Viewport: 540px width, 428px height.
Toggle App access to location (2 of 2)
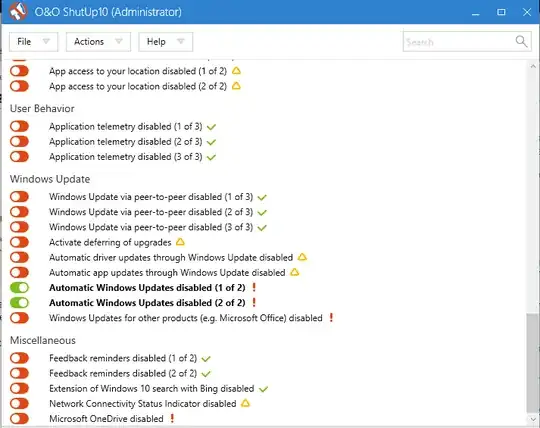(19, 86)
